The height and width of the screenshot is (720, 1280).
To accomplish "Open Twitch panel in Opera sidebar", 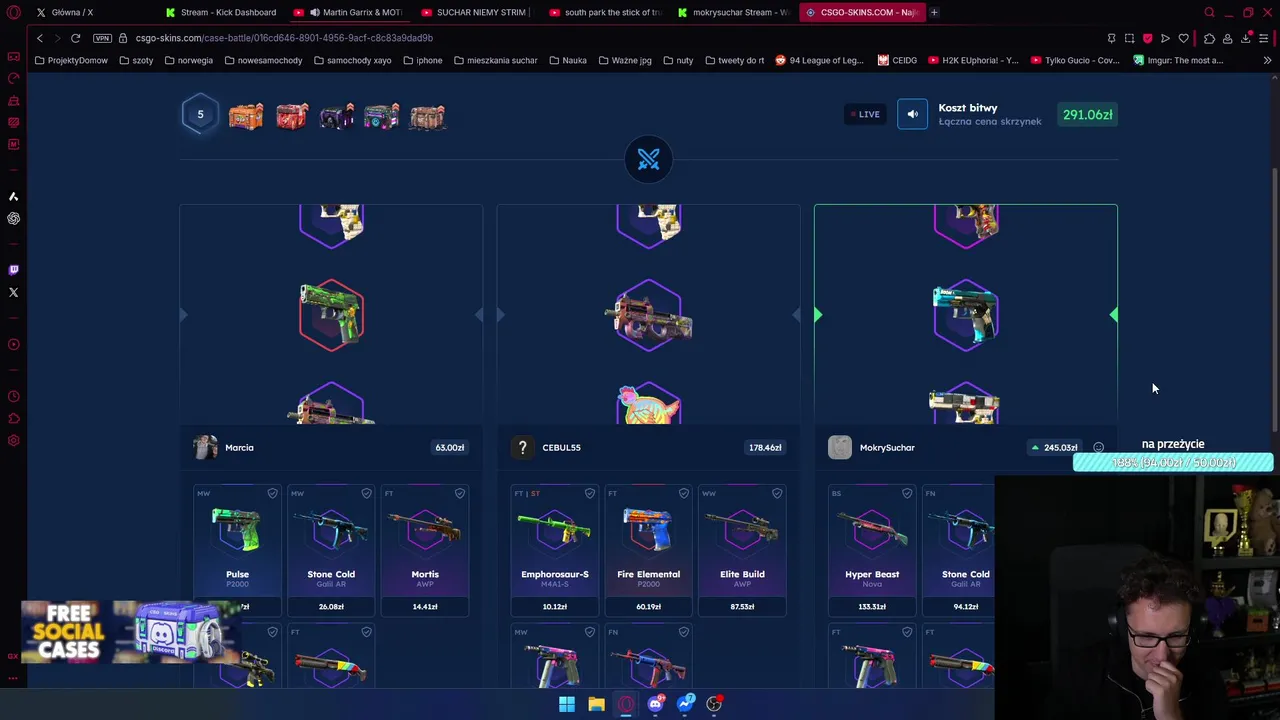I will [x=13, y=270].
